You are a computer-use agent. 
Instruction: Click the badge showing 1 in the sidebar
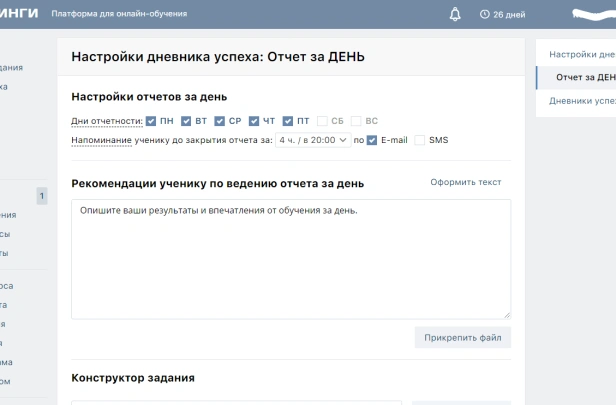coord(41,196)
